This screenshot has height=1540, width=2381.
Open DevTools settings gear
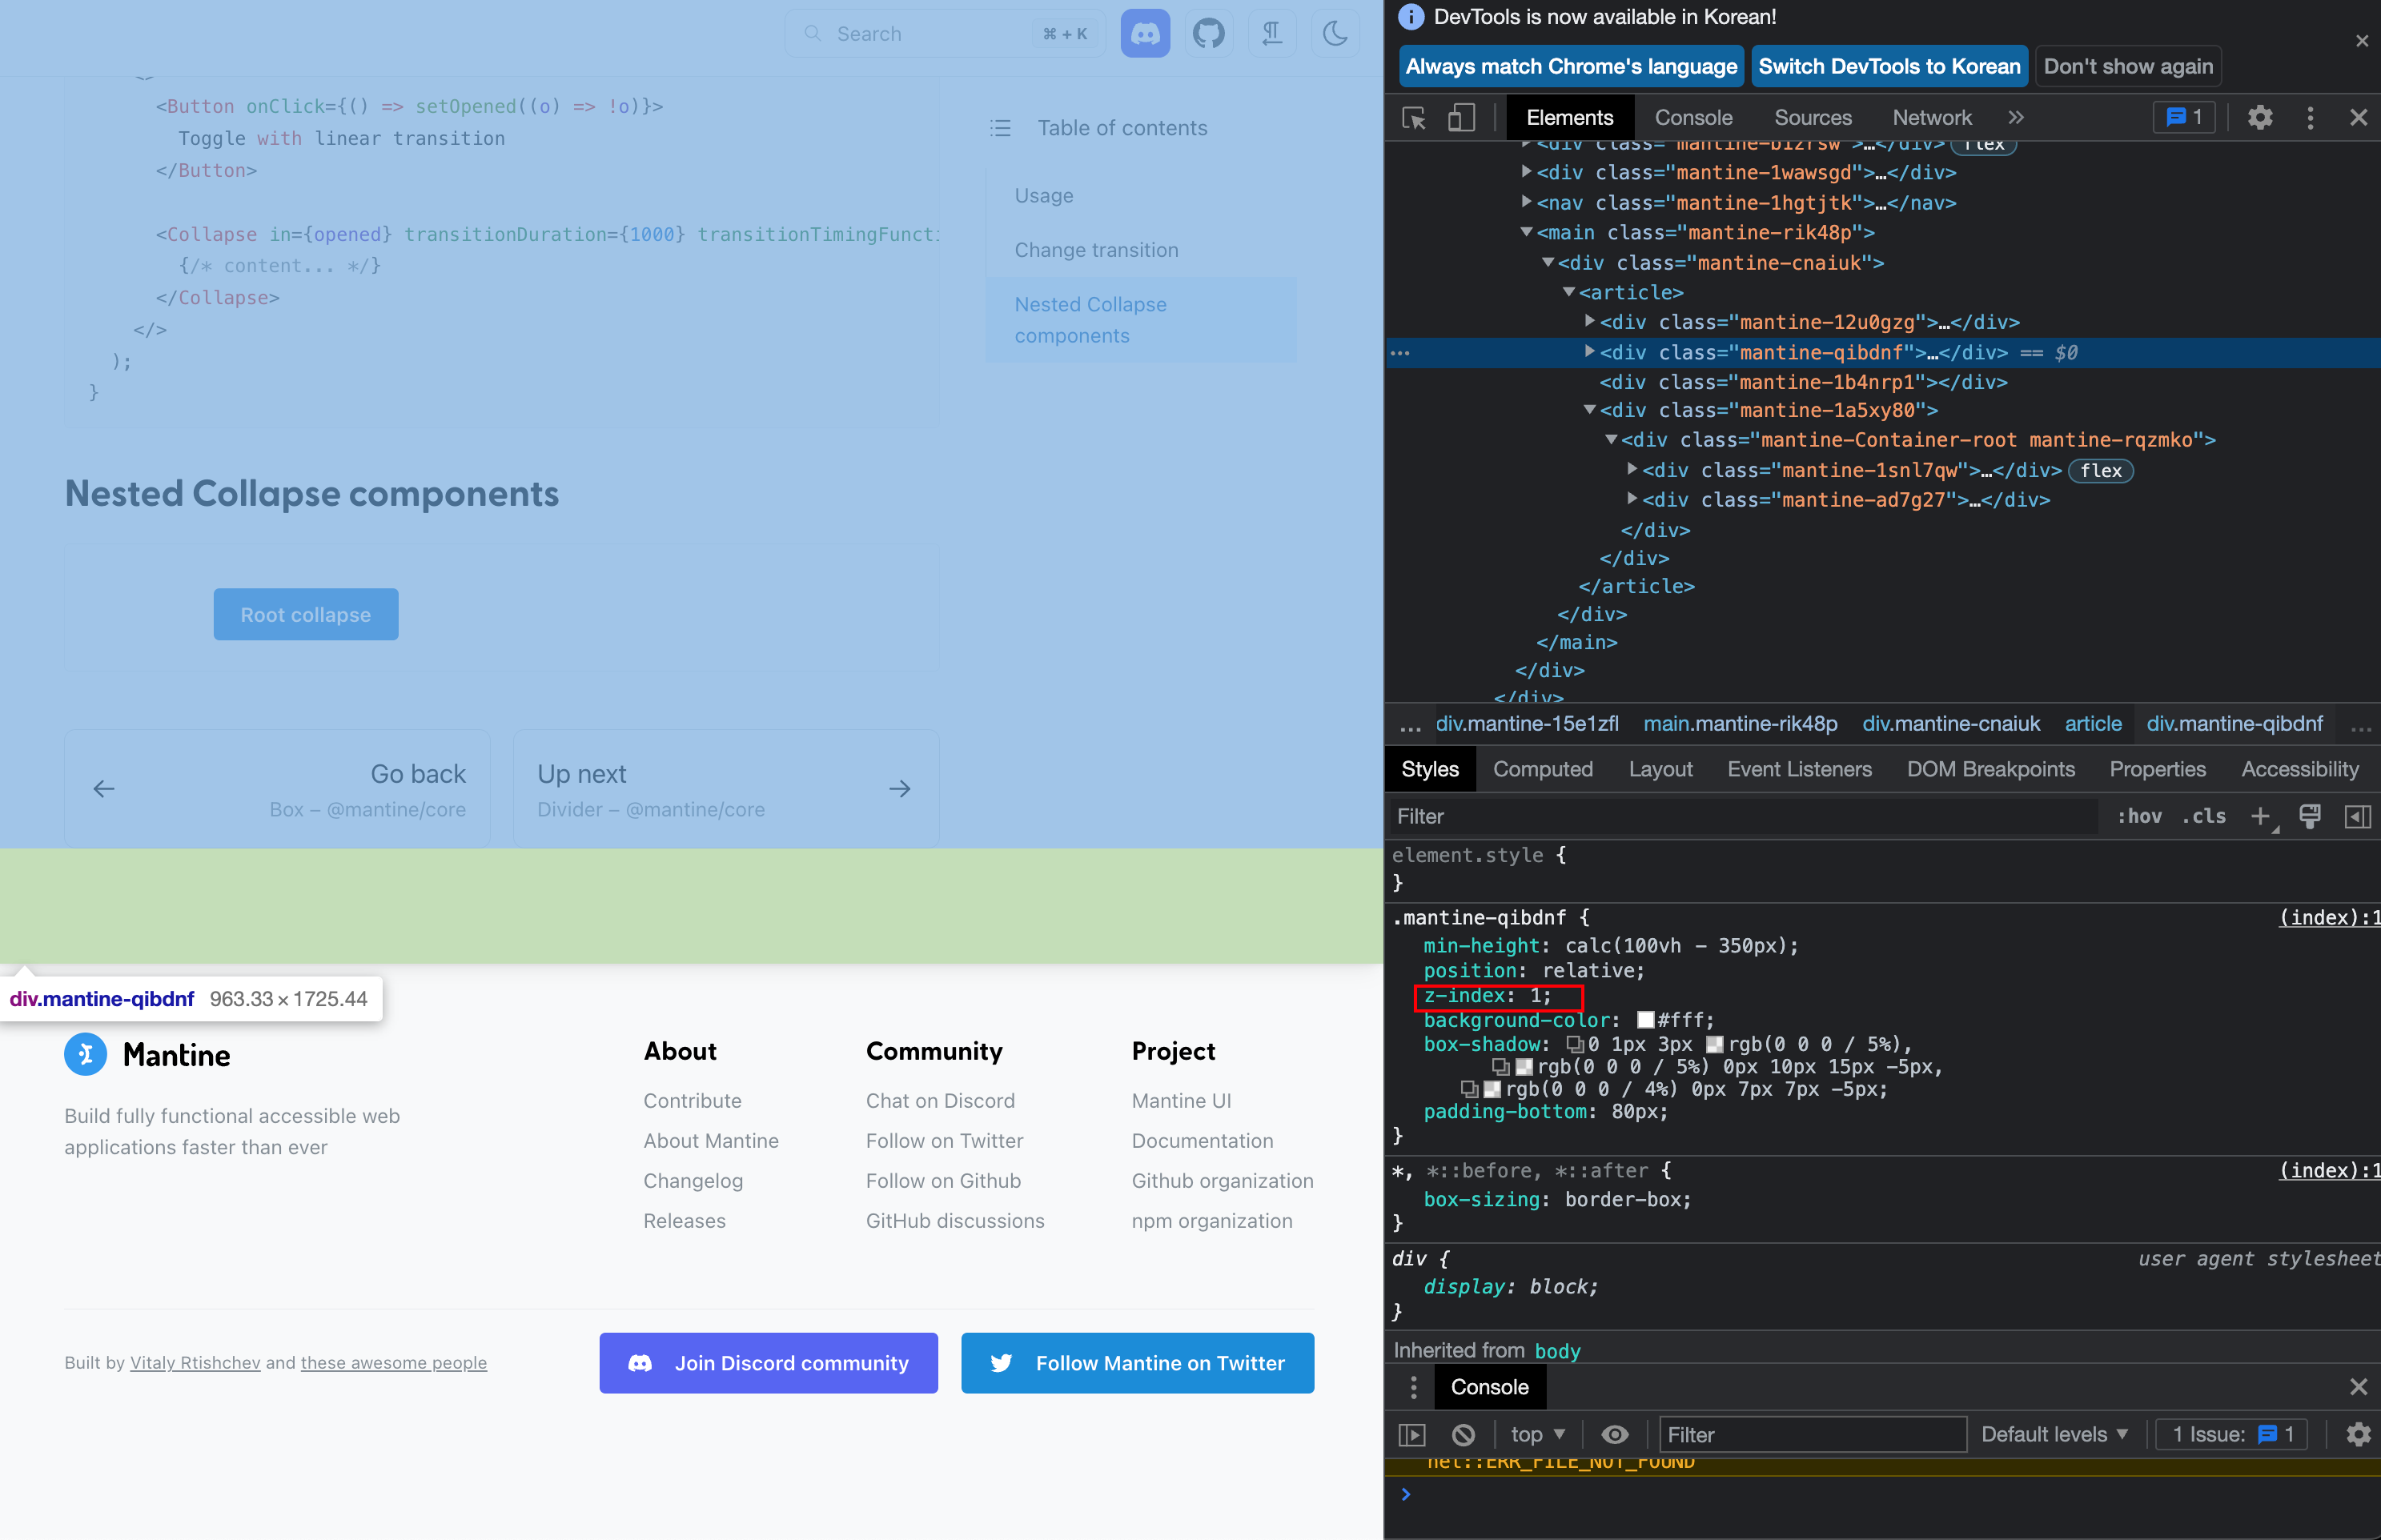coord(2260,118)
